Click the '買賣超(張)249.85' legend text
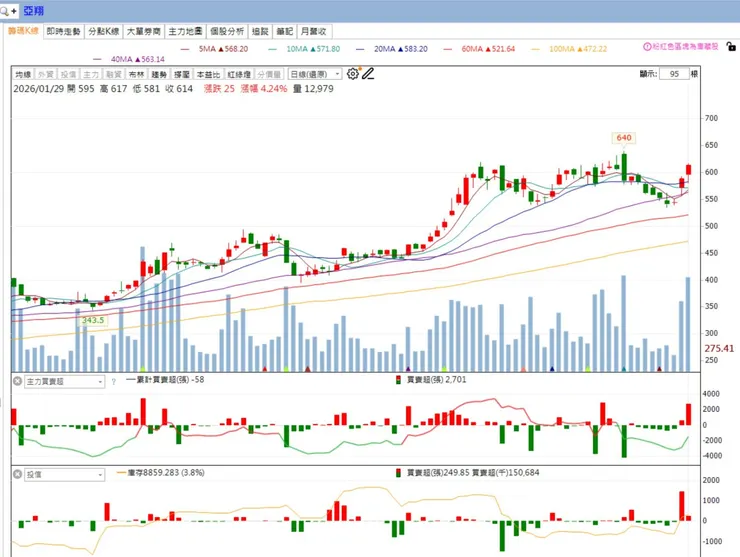This screenshot has width=740, height=557. (433, 473)
